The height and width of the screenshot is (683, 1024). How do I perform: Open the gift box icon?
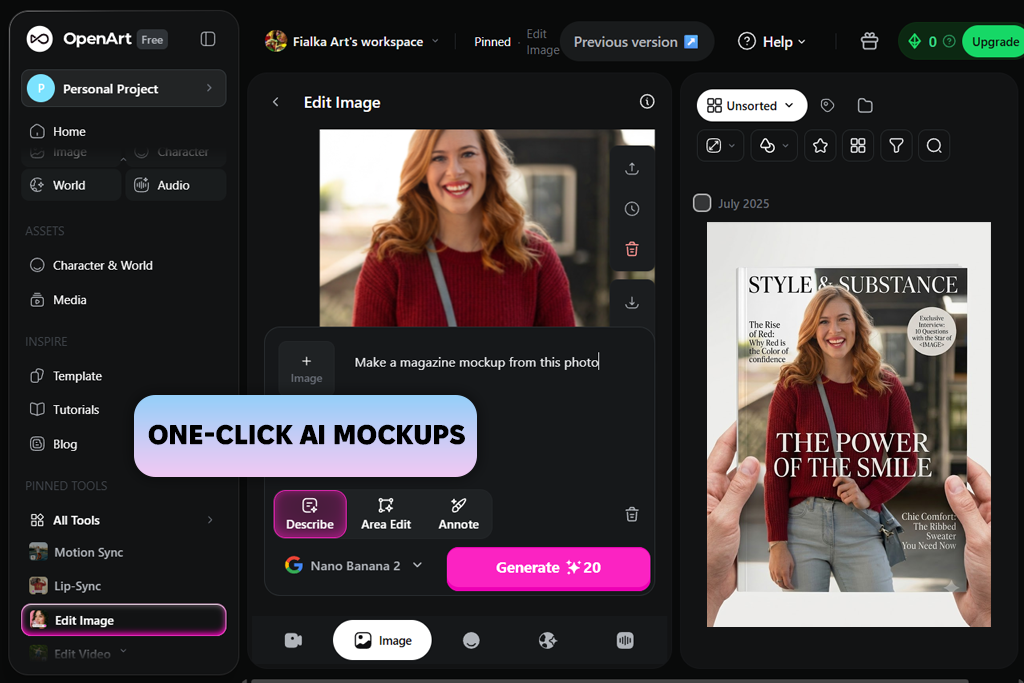tap(869, 41)
